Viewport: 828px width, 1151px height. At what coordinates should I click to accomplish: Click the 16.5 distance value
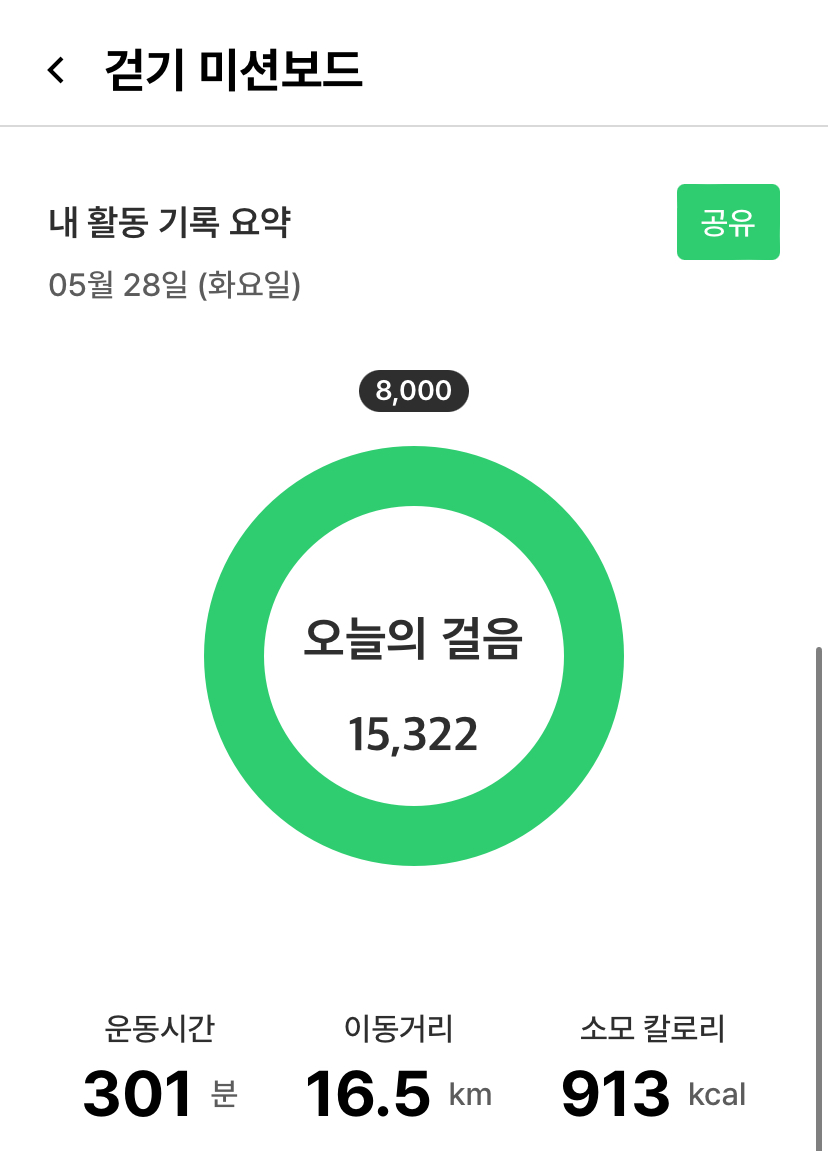coord(368,1094)
